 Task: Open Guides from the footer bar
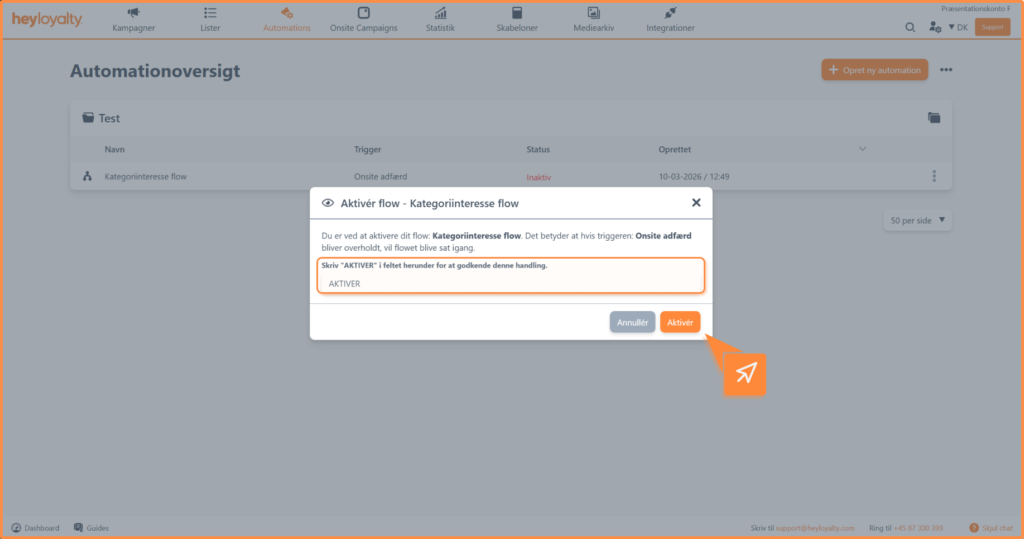pos(91,528)
